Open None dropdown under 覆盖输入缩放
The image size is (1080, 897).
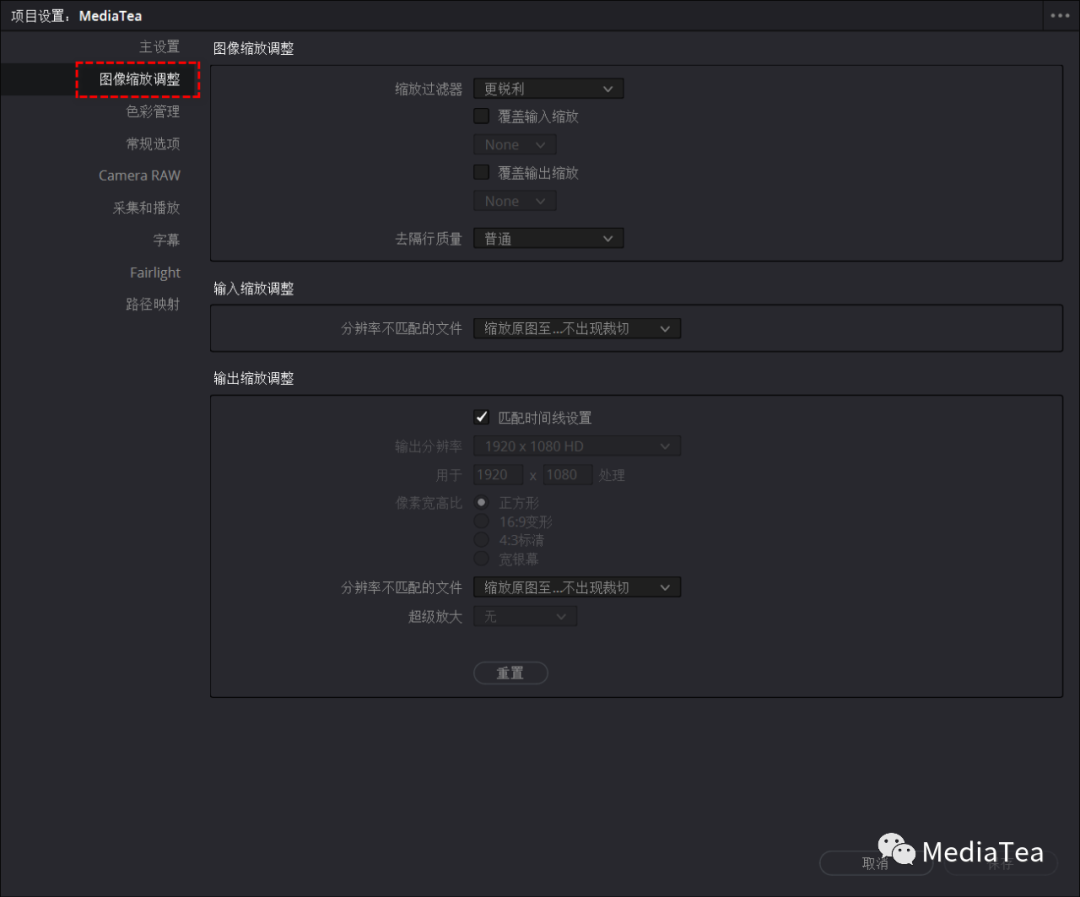pyautogui.click(x=515, y=145)
